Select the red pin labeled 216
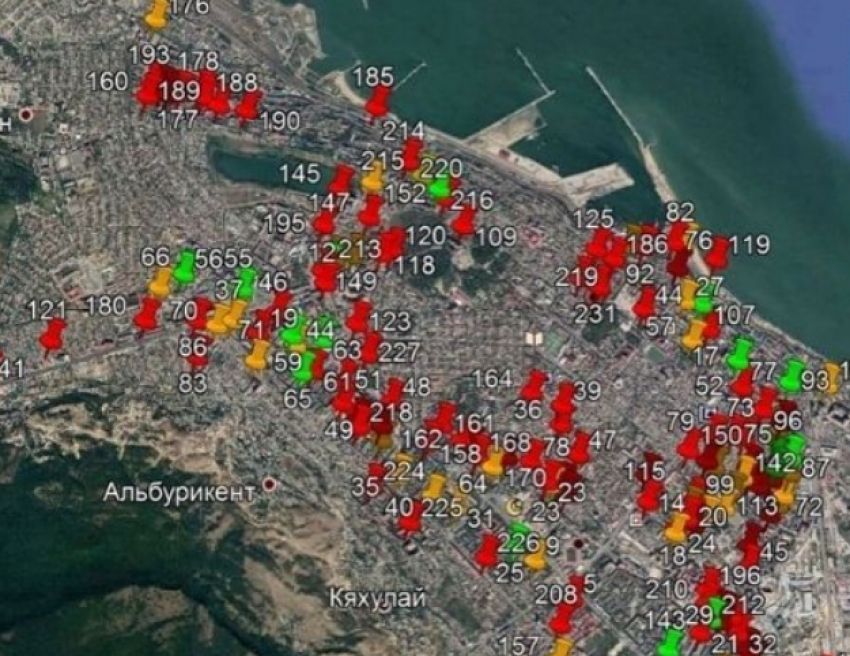Viewport: 850px width, 656px height. 465,222
